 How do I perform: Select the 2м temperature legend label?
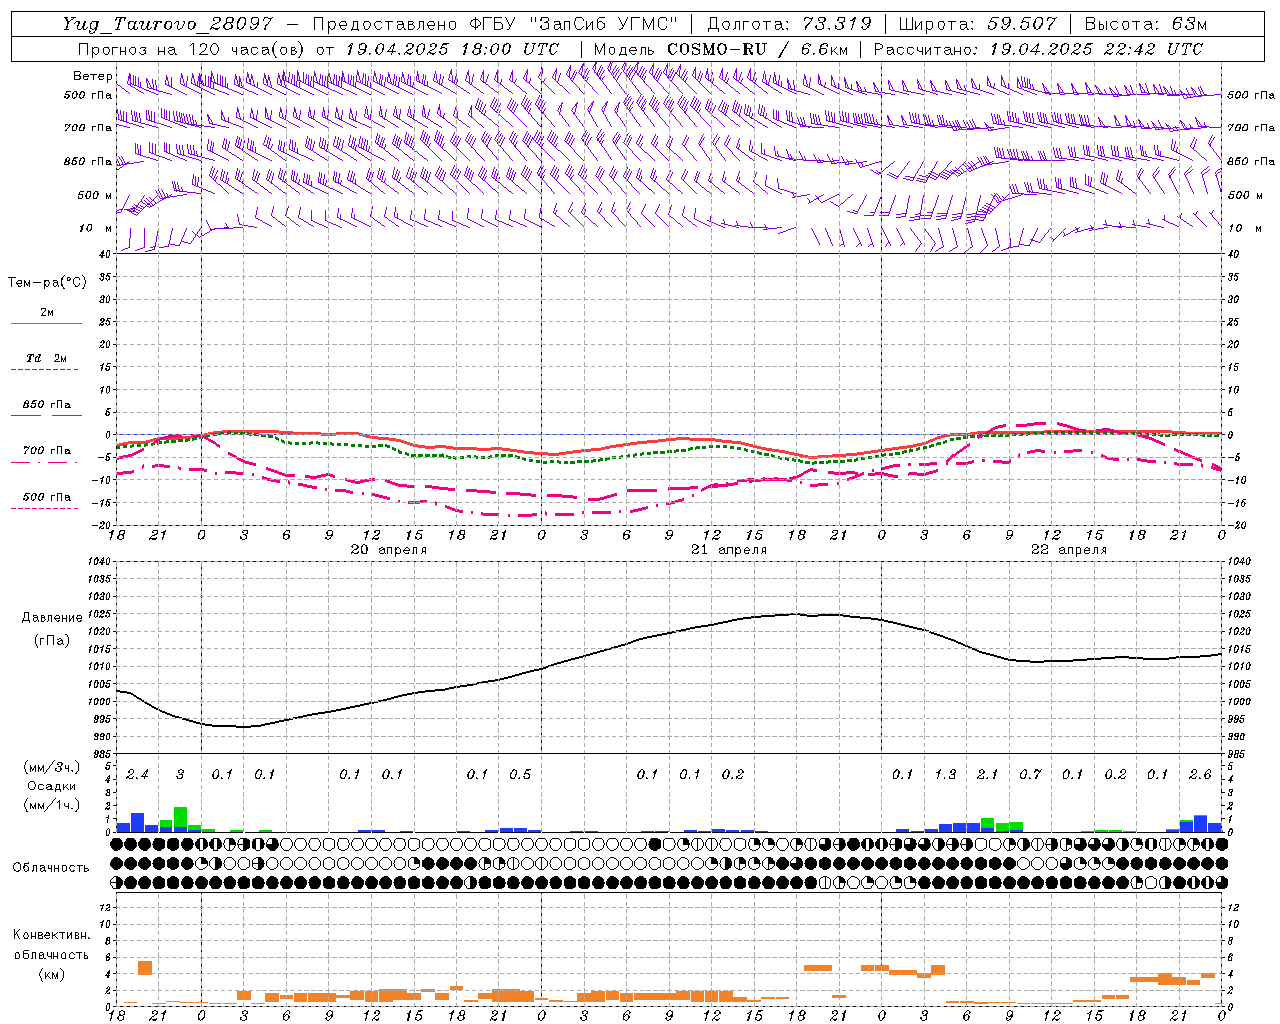pyautogui.click(x=47, y=313)
